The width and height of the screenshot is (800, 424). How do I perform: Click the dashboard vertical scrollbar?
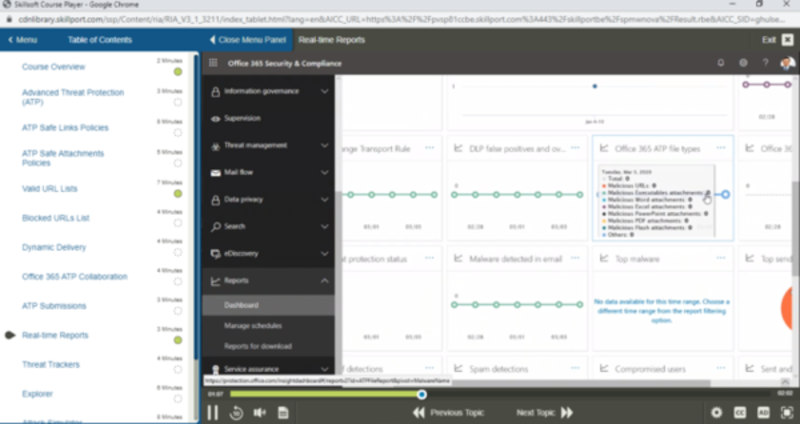[796, 230]
